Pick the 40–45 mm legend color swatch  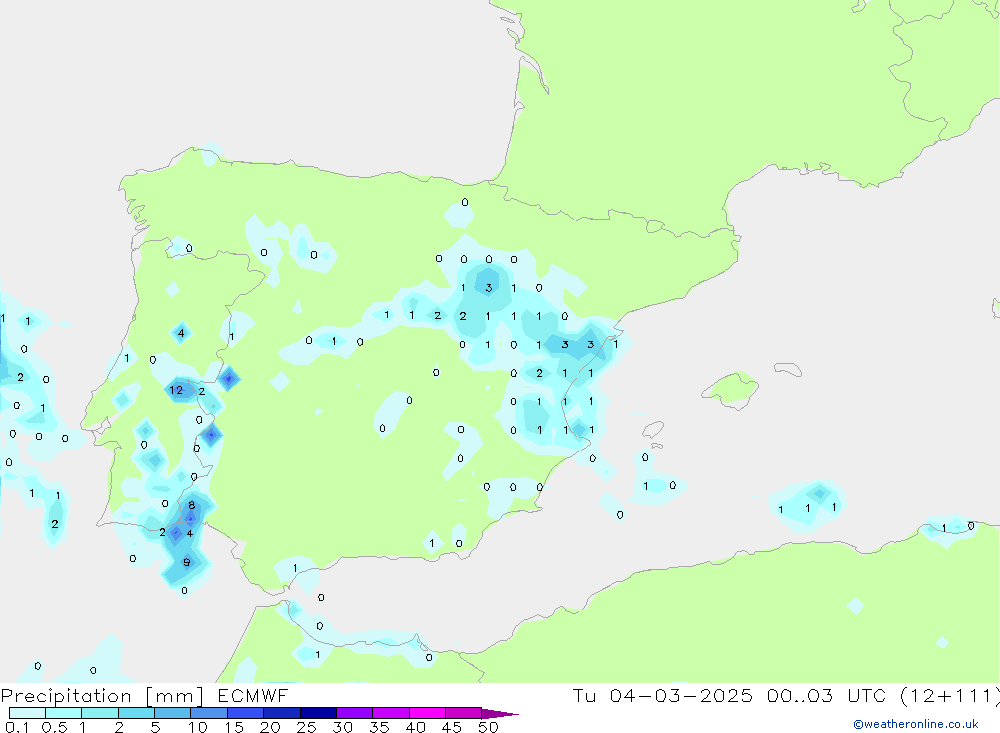pos(427,713)
